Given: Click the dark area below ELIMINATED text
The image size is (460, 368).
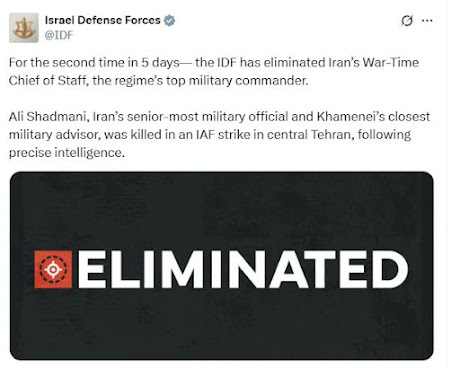Looking at the screenshot, I should click(222, 324).
